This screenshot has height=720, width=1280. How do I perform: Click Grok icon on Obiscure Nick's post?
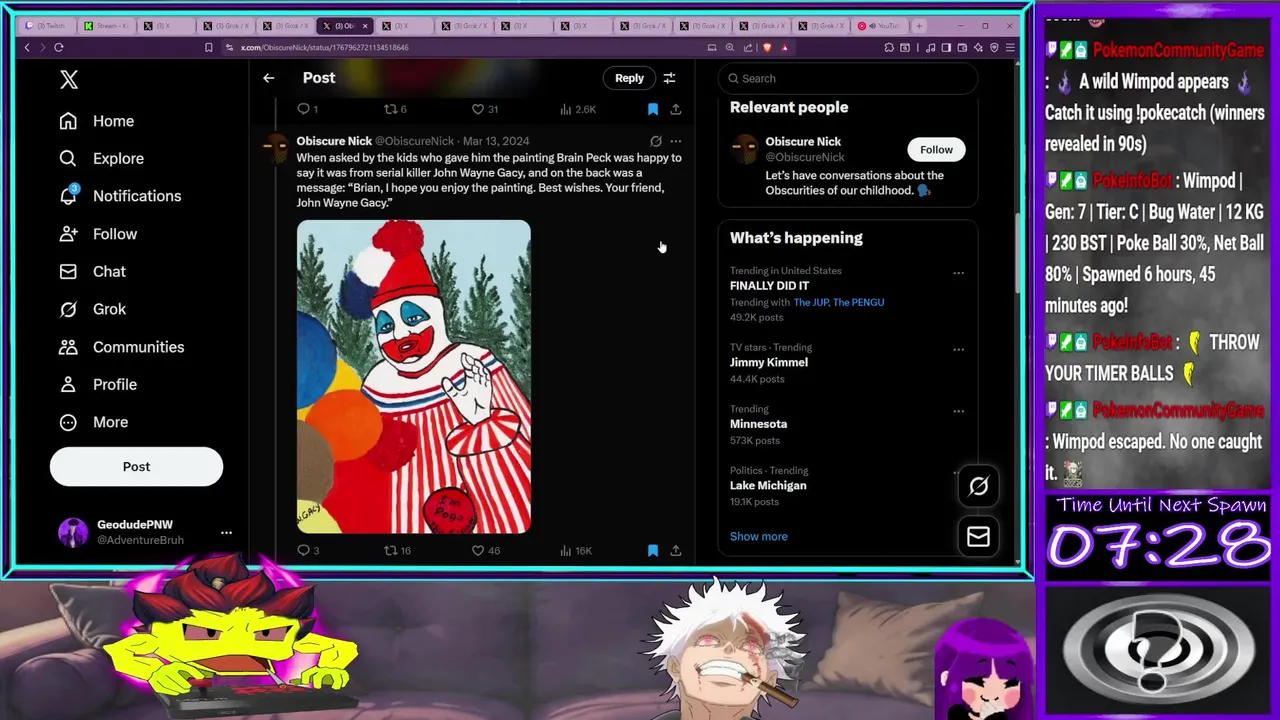click(655, 141)
